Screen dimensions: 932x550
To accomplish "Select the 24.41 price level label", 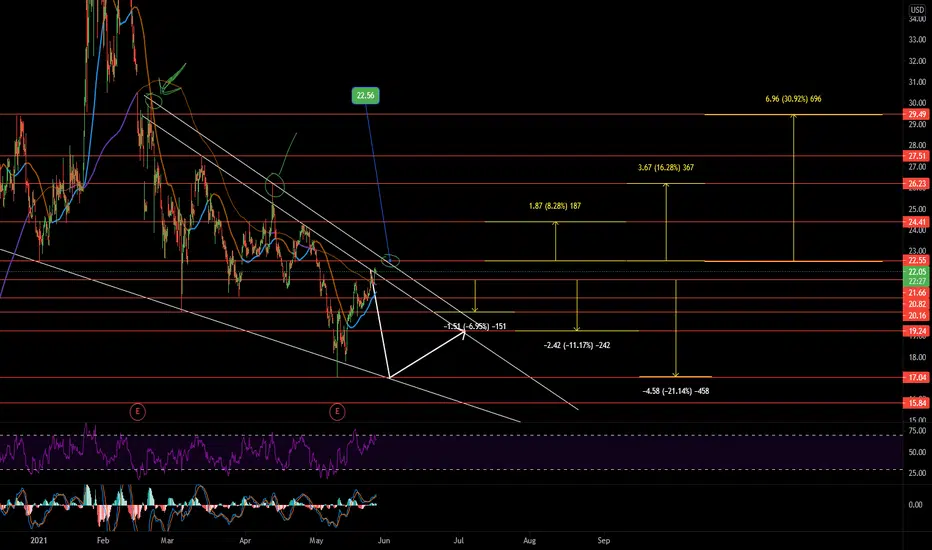I will click(x=916, y=222).
